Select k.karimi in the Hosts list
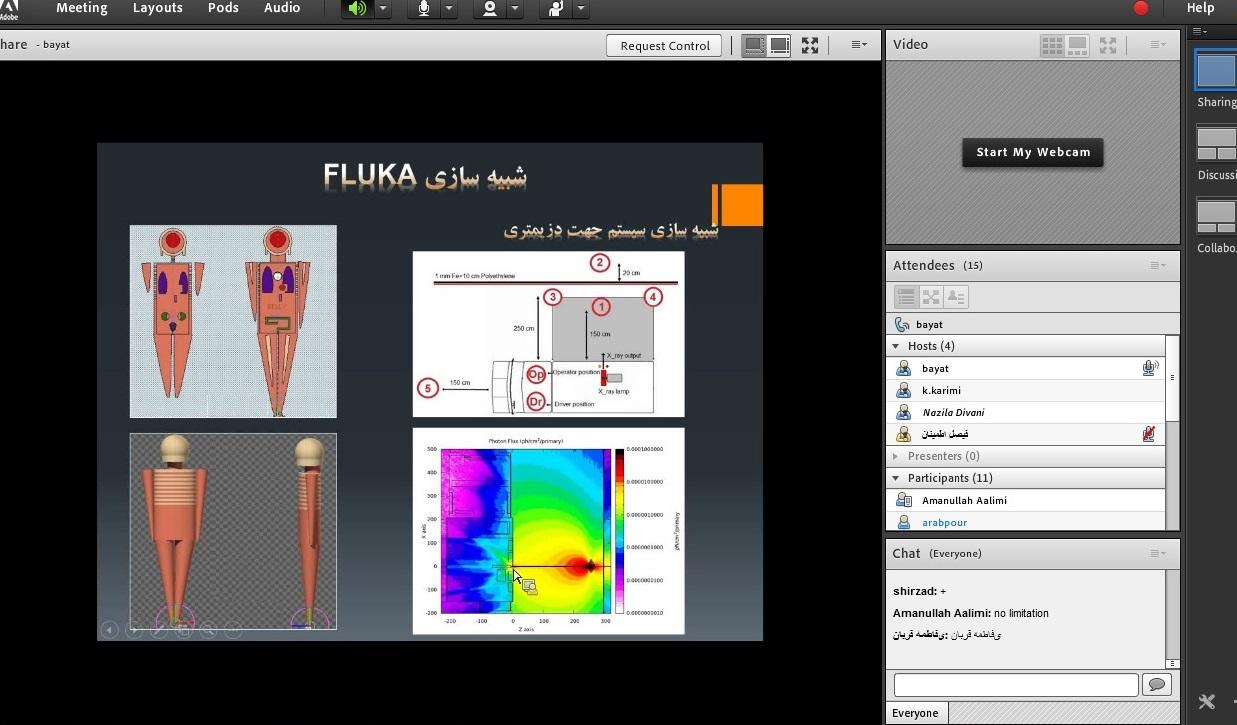 click(1026, 390)
